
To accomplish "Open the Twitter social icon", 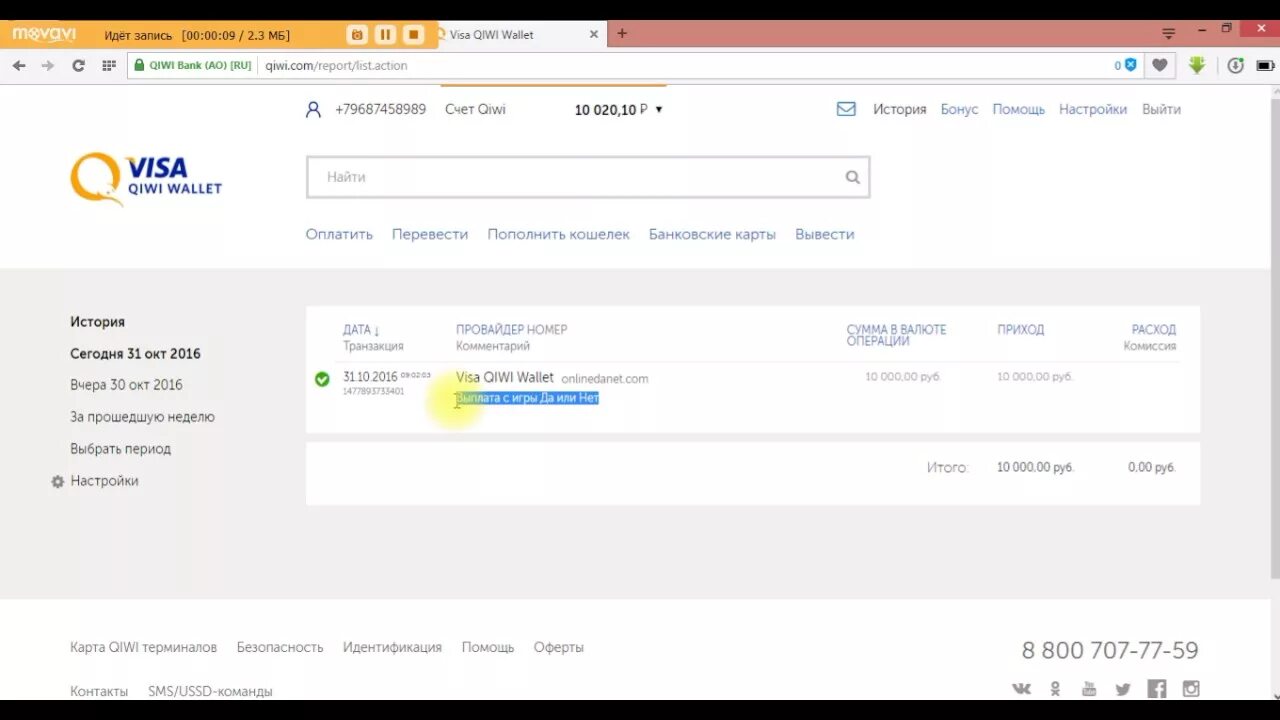I will [x=1123, y=688].
